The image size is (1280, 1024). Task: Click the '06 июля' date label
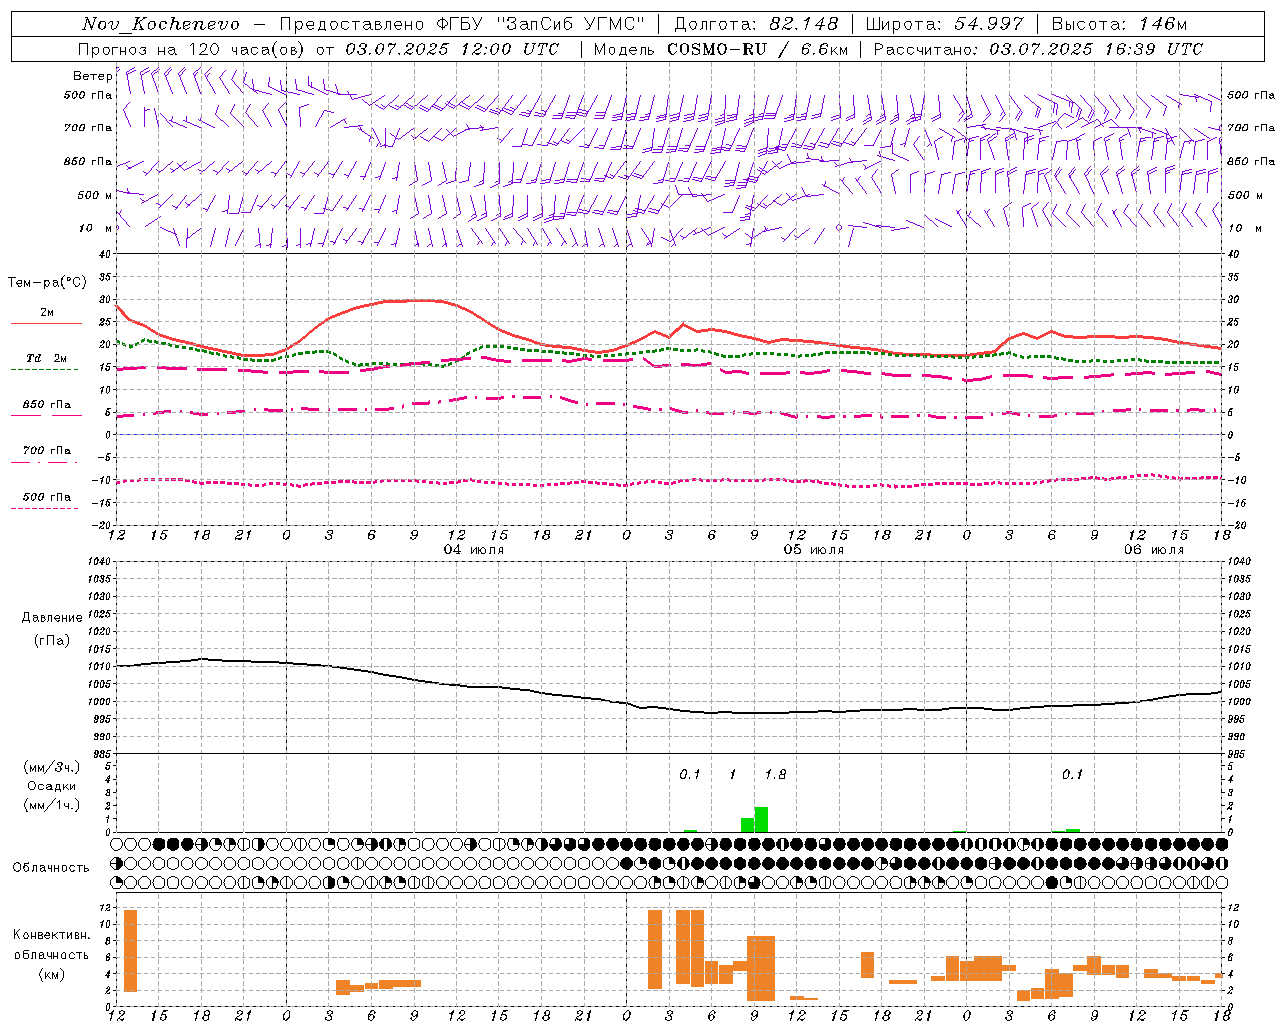(x=1154, y=550)
